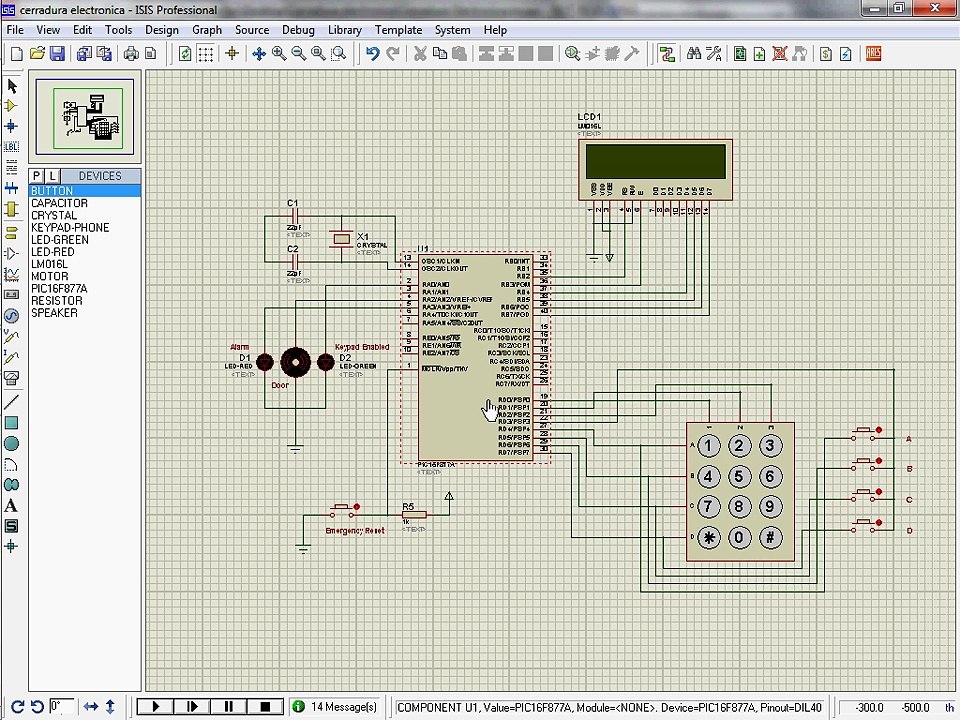This screenshot has width=960, height=720.
Task: Stop the simulation
Action: (x=265, y=707)
